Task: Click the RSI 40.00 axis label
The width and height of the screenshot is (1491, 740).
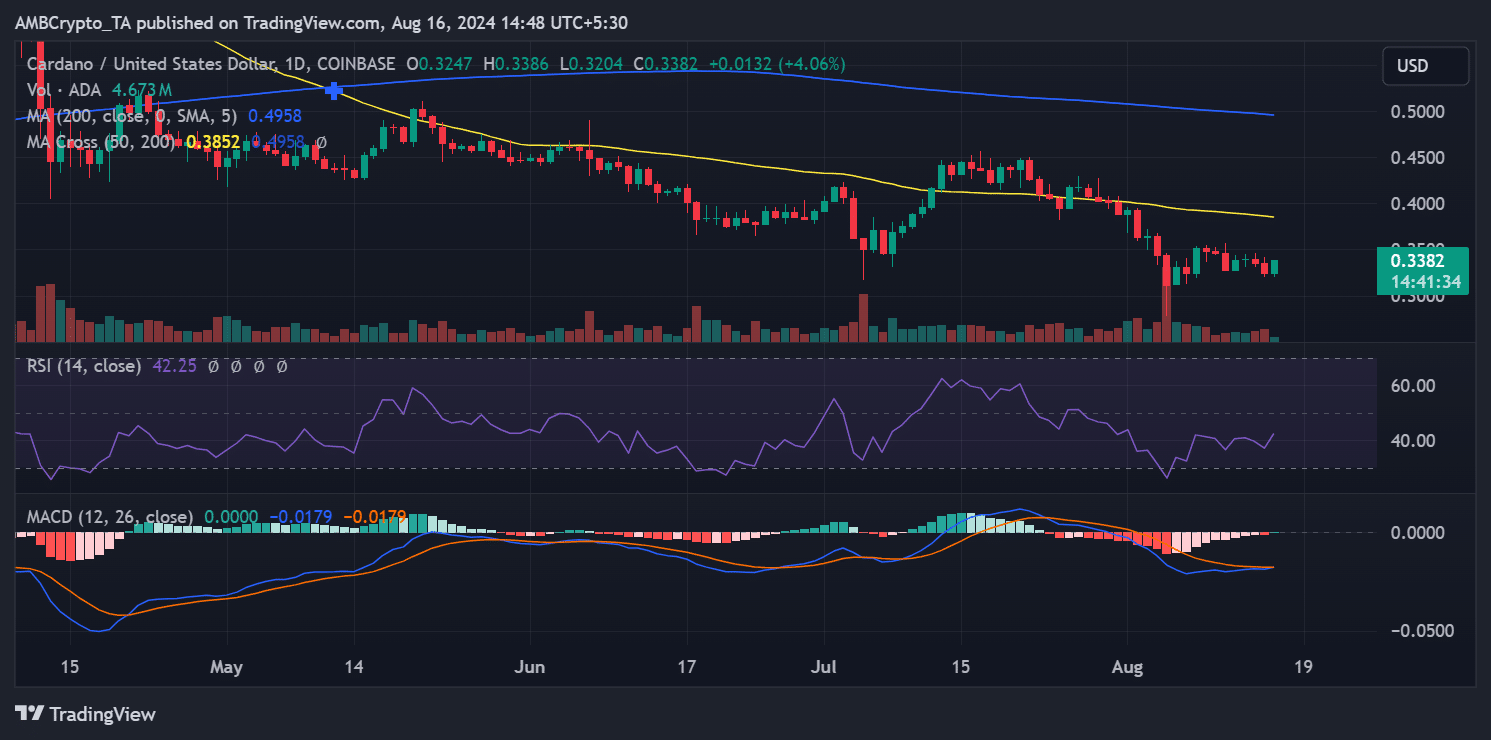Action: coord(1414,441)
